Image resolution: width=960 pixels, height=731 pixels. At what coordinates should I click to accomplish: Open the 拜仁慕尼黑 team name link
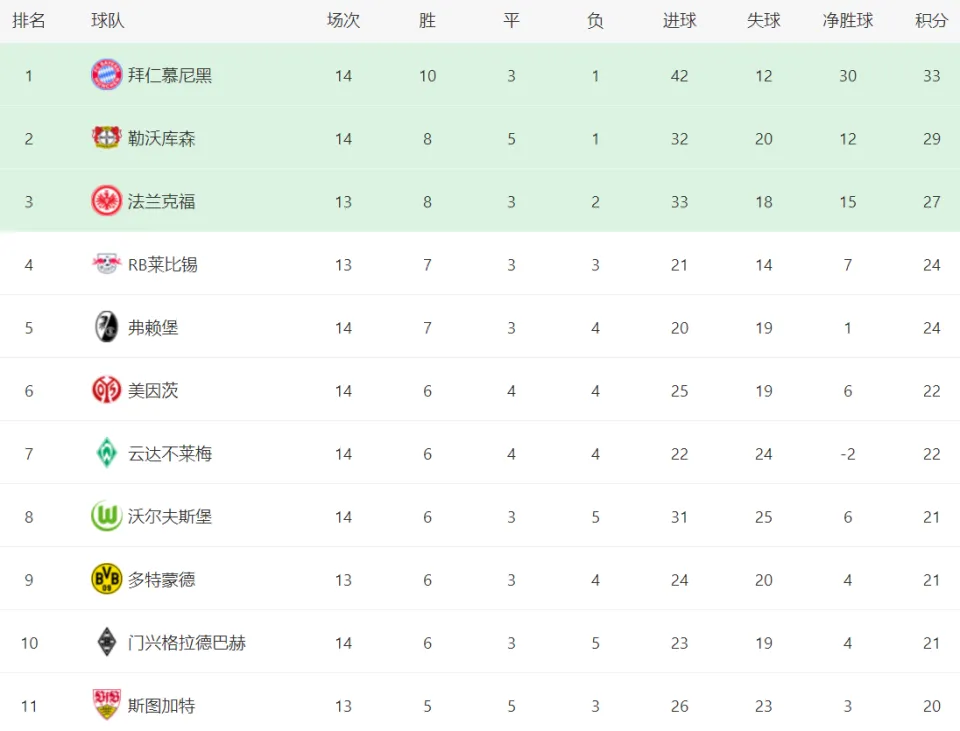click(x=170, y=75)
